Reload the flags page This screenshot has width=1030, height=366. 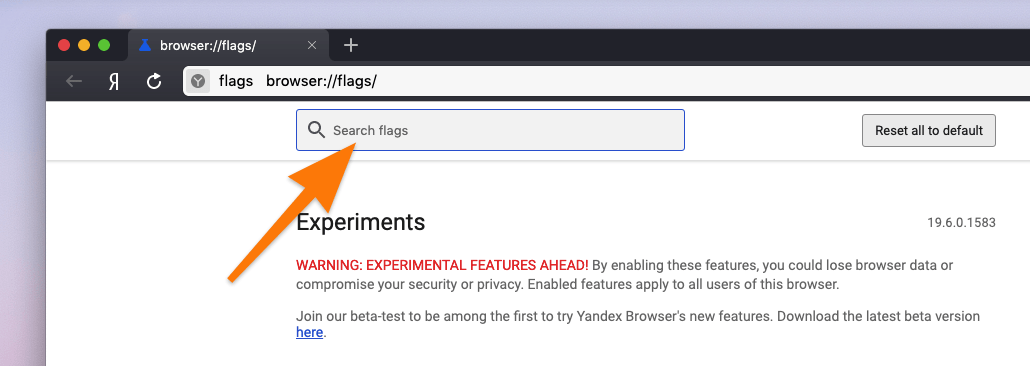[x=154, y=81]
